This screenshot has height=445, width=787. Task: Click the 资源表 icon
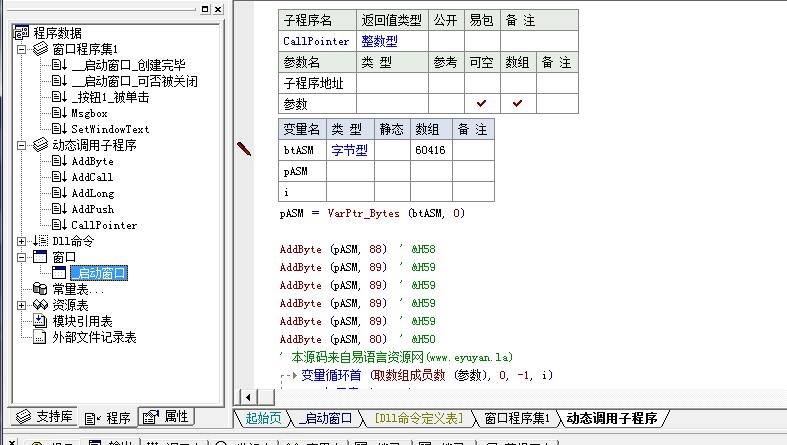click(x=40, y=305)
